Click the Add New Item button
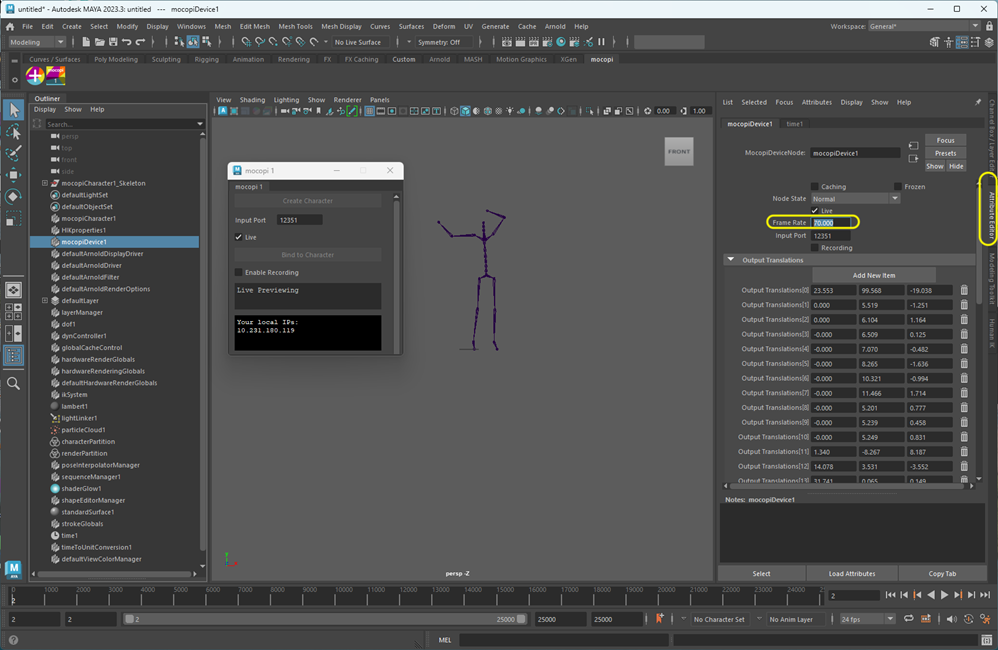The image size is (998, 650). [x=873, y=275]
